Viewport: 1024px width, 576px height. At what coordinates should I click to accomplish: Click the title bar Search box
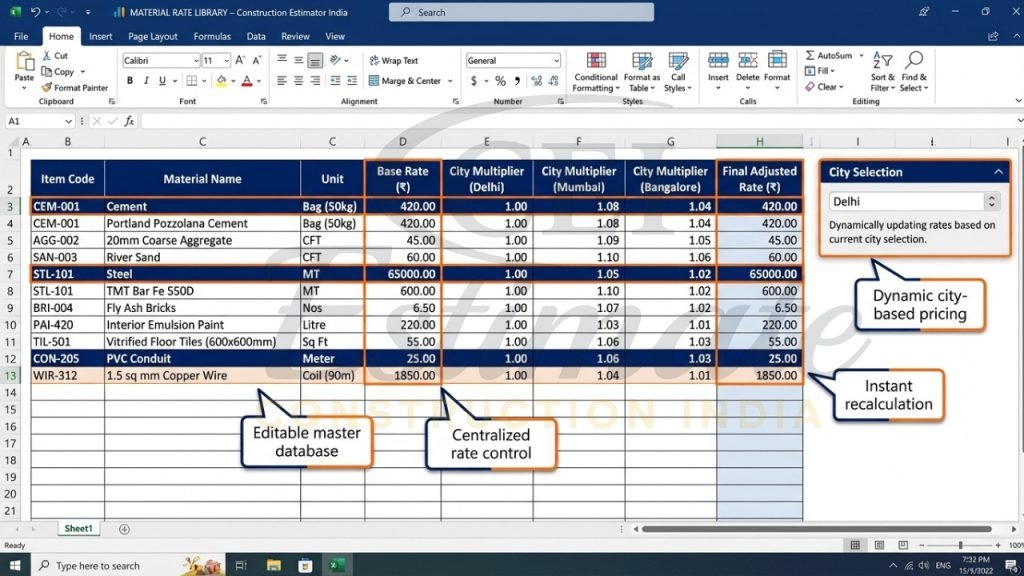coord(521,12)
